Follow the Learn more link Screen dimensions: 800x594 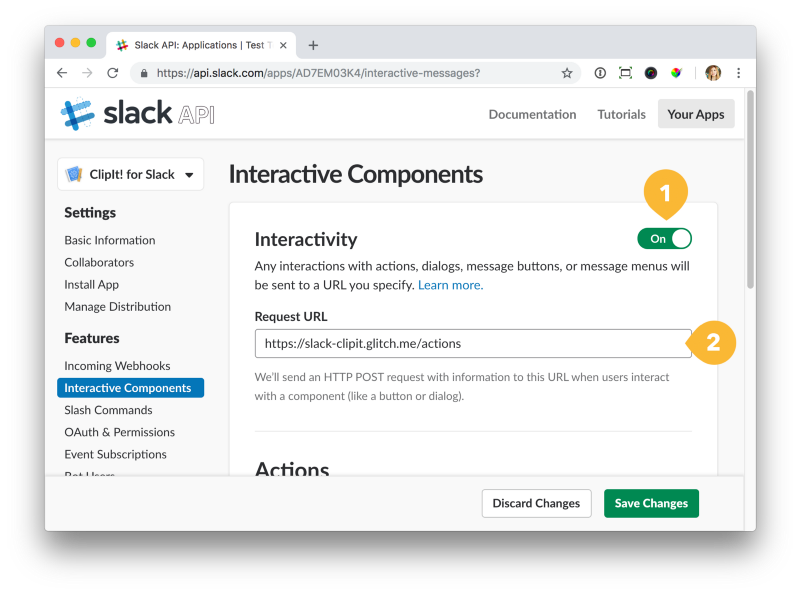coord(450,285)
